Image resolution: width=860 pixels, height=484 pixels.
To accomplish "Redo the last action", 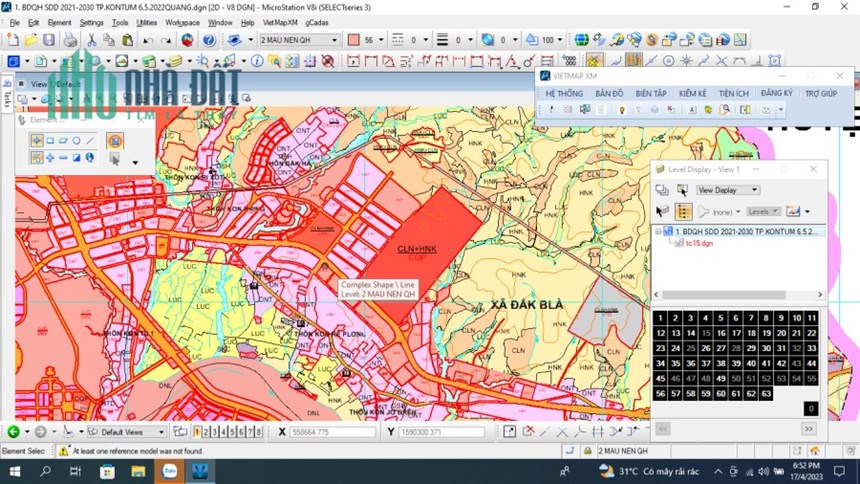I will pos(166,41).
